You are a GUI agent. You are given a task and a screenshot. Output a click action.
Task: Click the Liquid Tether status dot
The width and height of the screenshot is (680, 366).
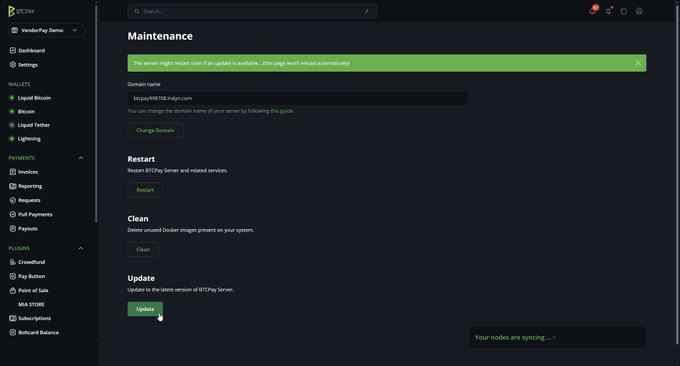click(x=12, y=125)
